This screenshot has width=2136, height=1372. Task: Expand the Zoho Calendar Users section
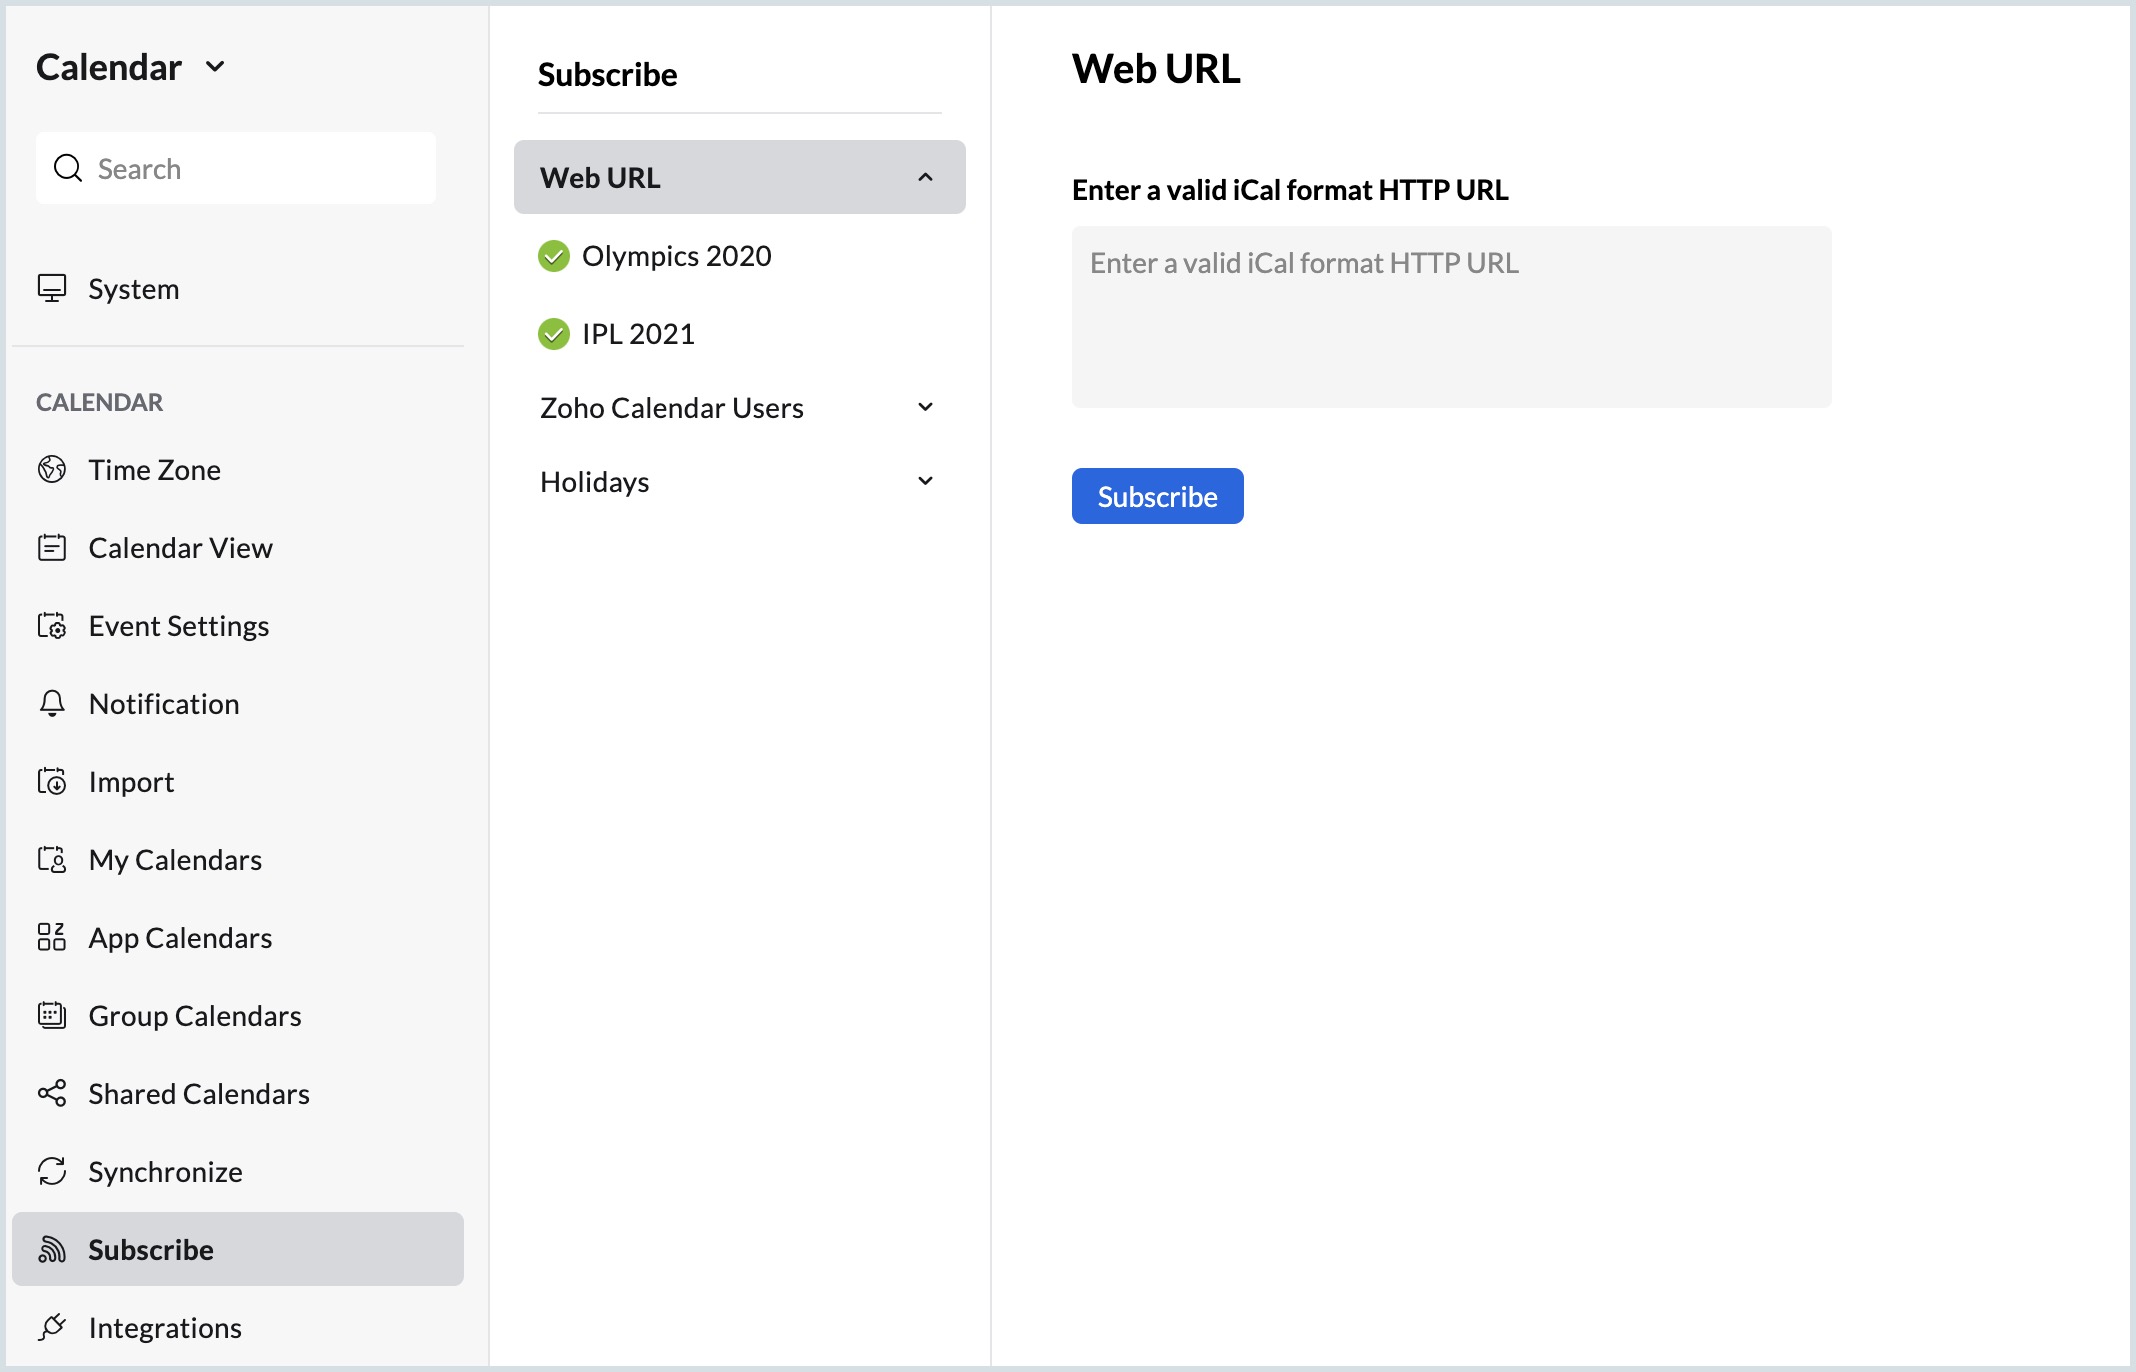tap(925, 407)
